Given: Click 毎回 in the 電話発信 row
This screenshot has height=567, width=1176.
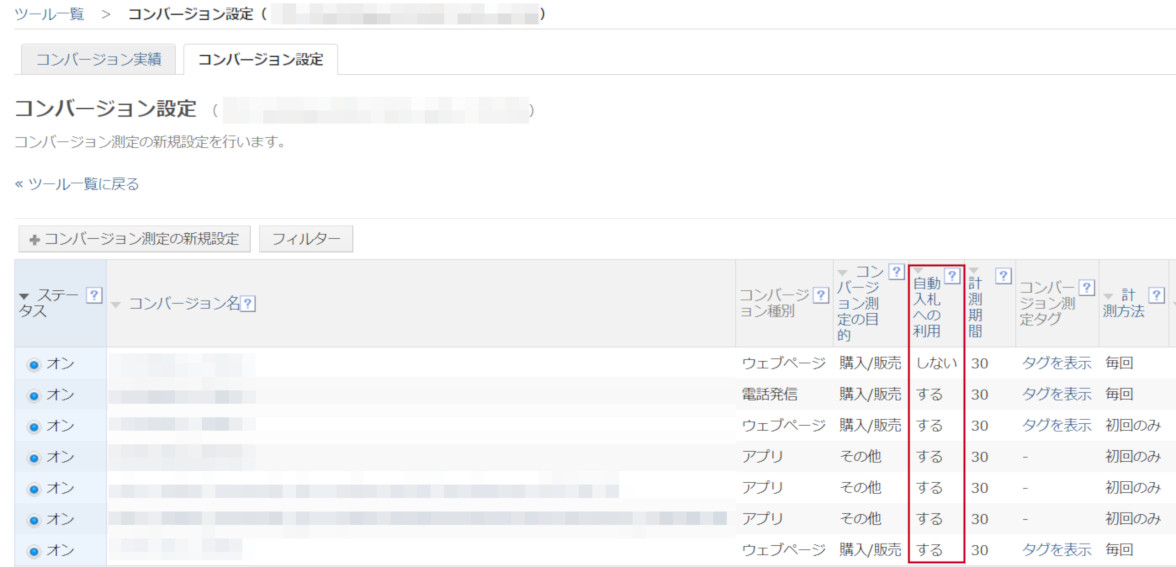Looking at the screenshot, I should click(1119, 394).
